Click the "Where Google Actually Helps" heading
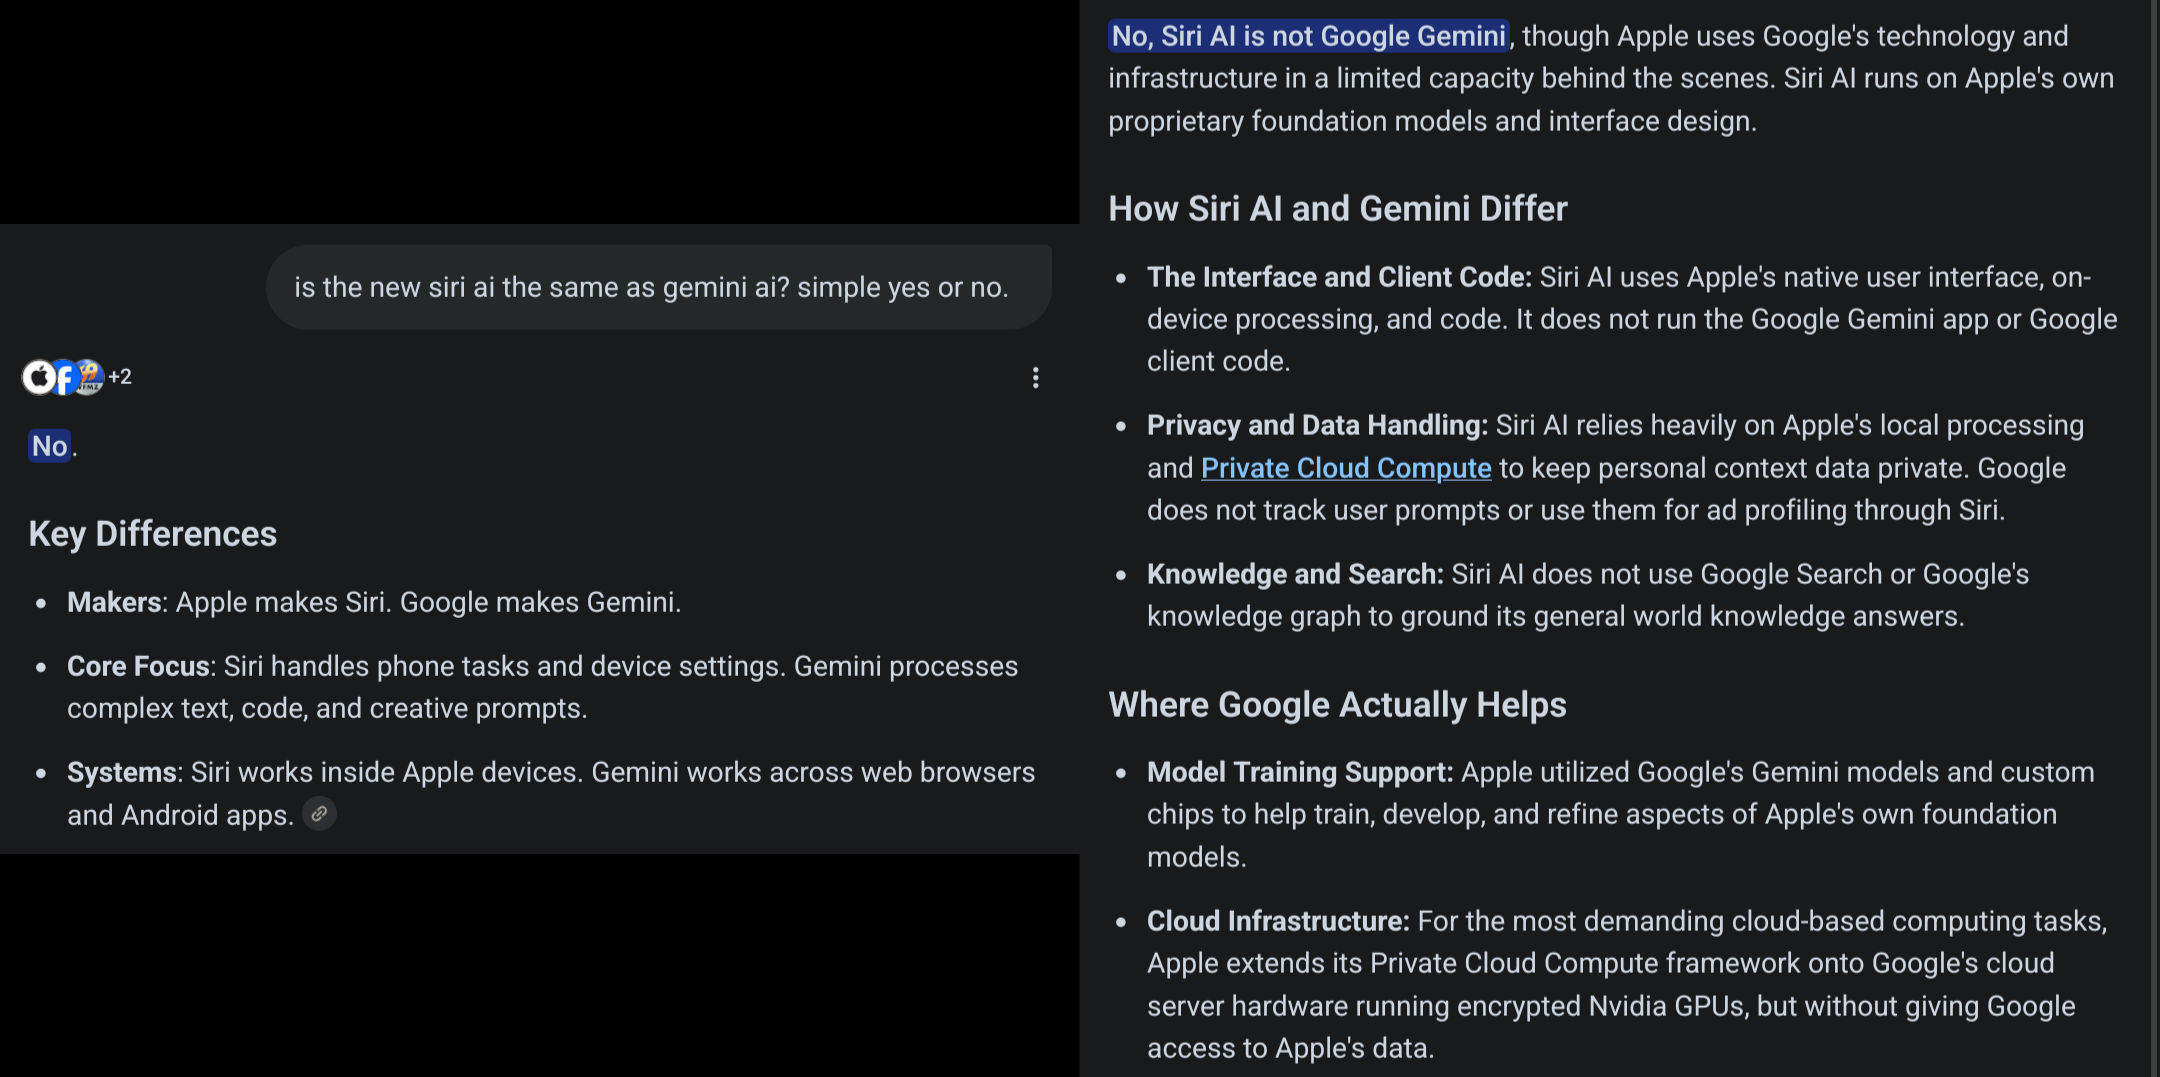2160x1077 pixels. pos(1338,705)
